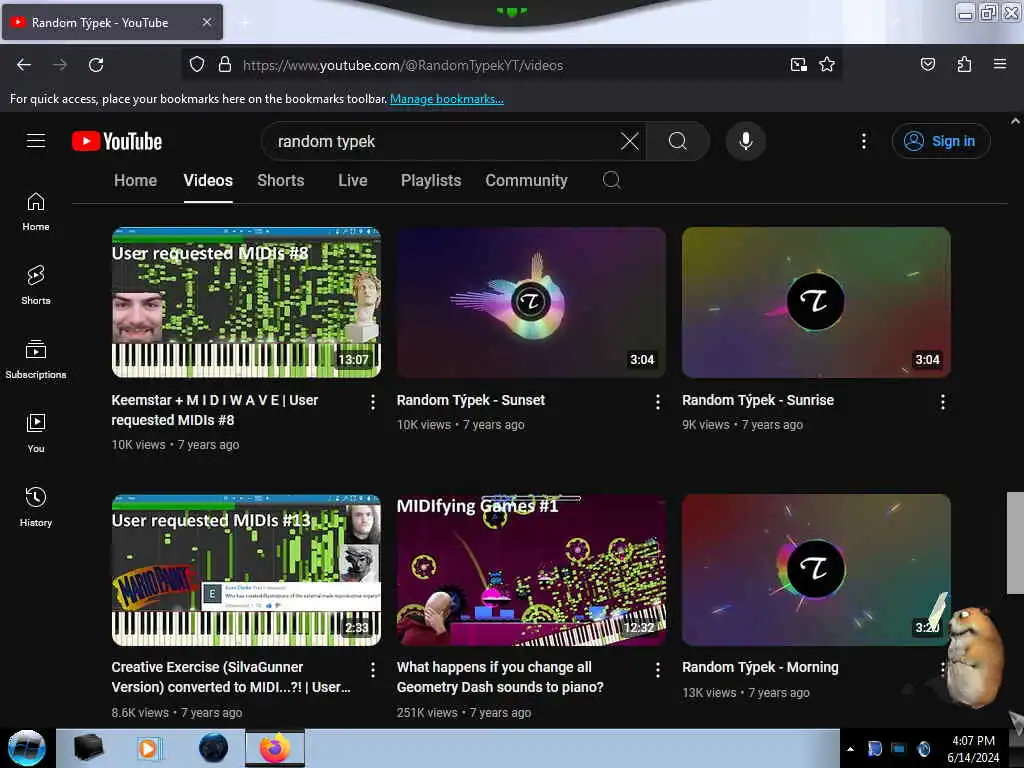Go to Home in the sidebar
The image size is (1024, 768).
tap(36, 212)
